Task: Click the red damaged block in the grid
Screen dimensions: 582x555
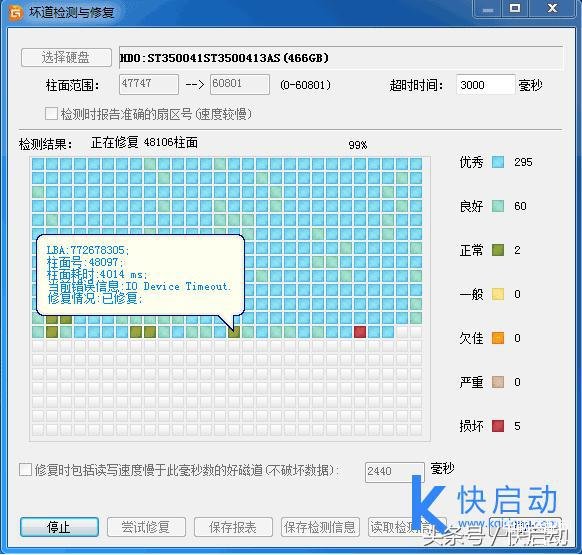Action: [x=360, y=332]
